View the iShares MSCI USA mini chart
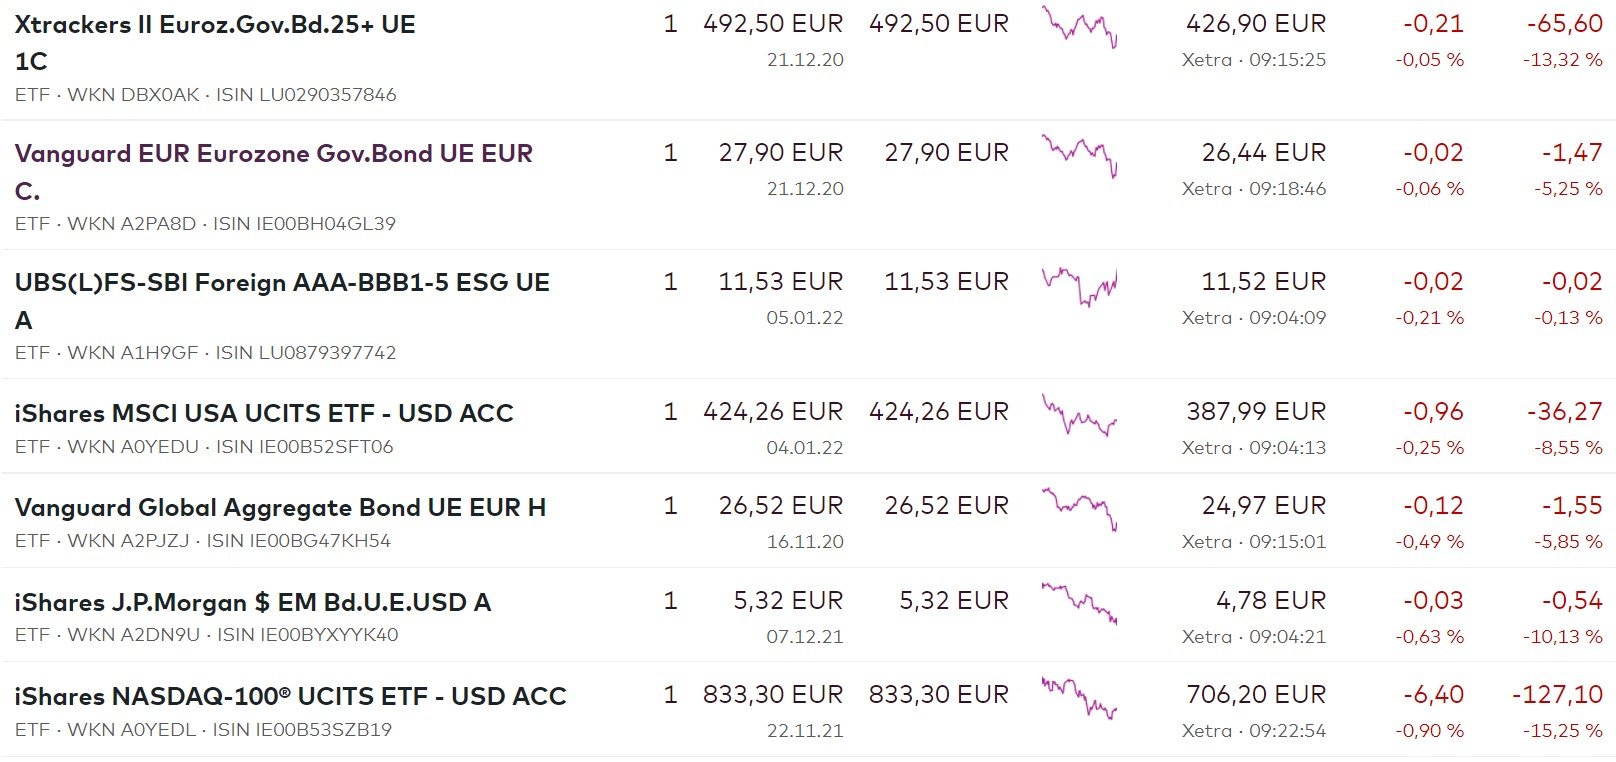 click(x=1079, y=415)
